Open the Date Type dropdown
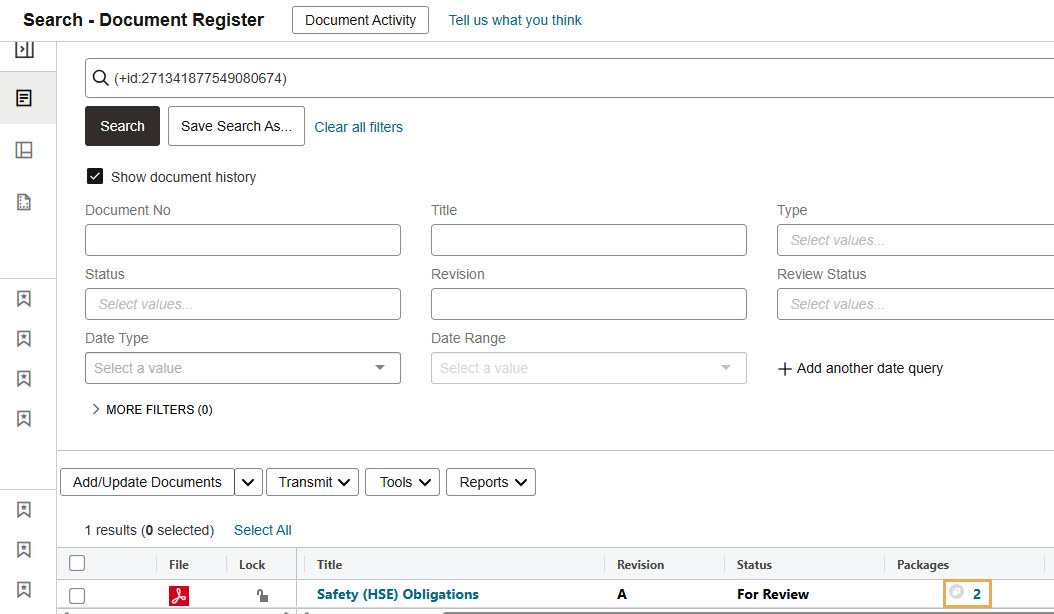 (242, 368)
